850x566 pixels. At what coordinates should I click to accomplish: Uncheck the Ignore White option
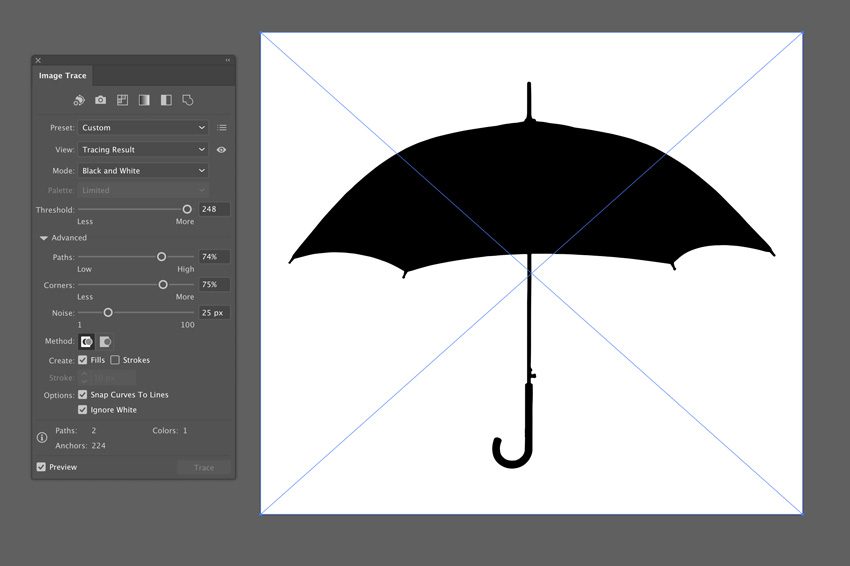coord(82,410)
